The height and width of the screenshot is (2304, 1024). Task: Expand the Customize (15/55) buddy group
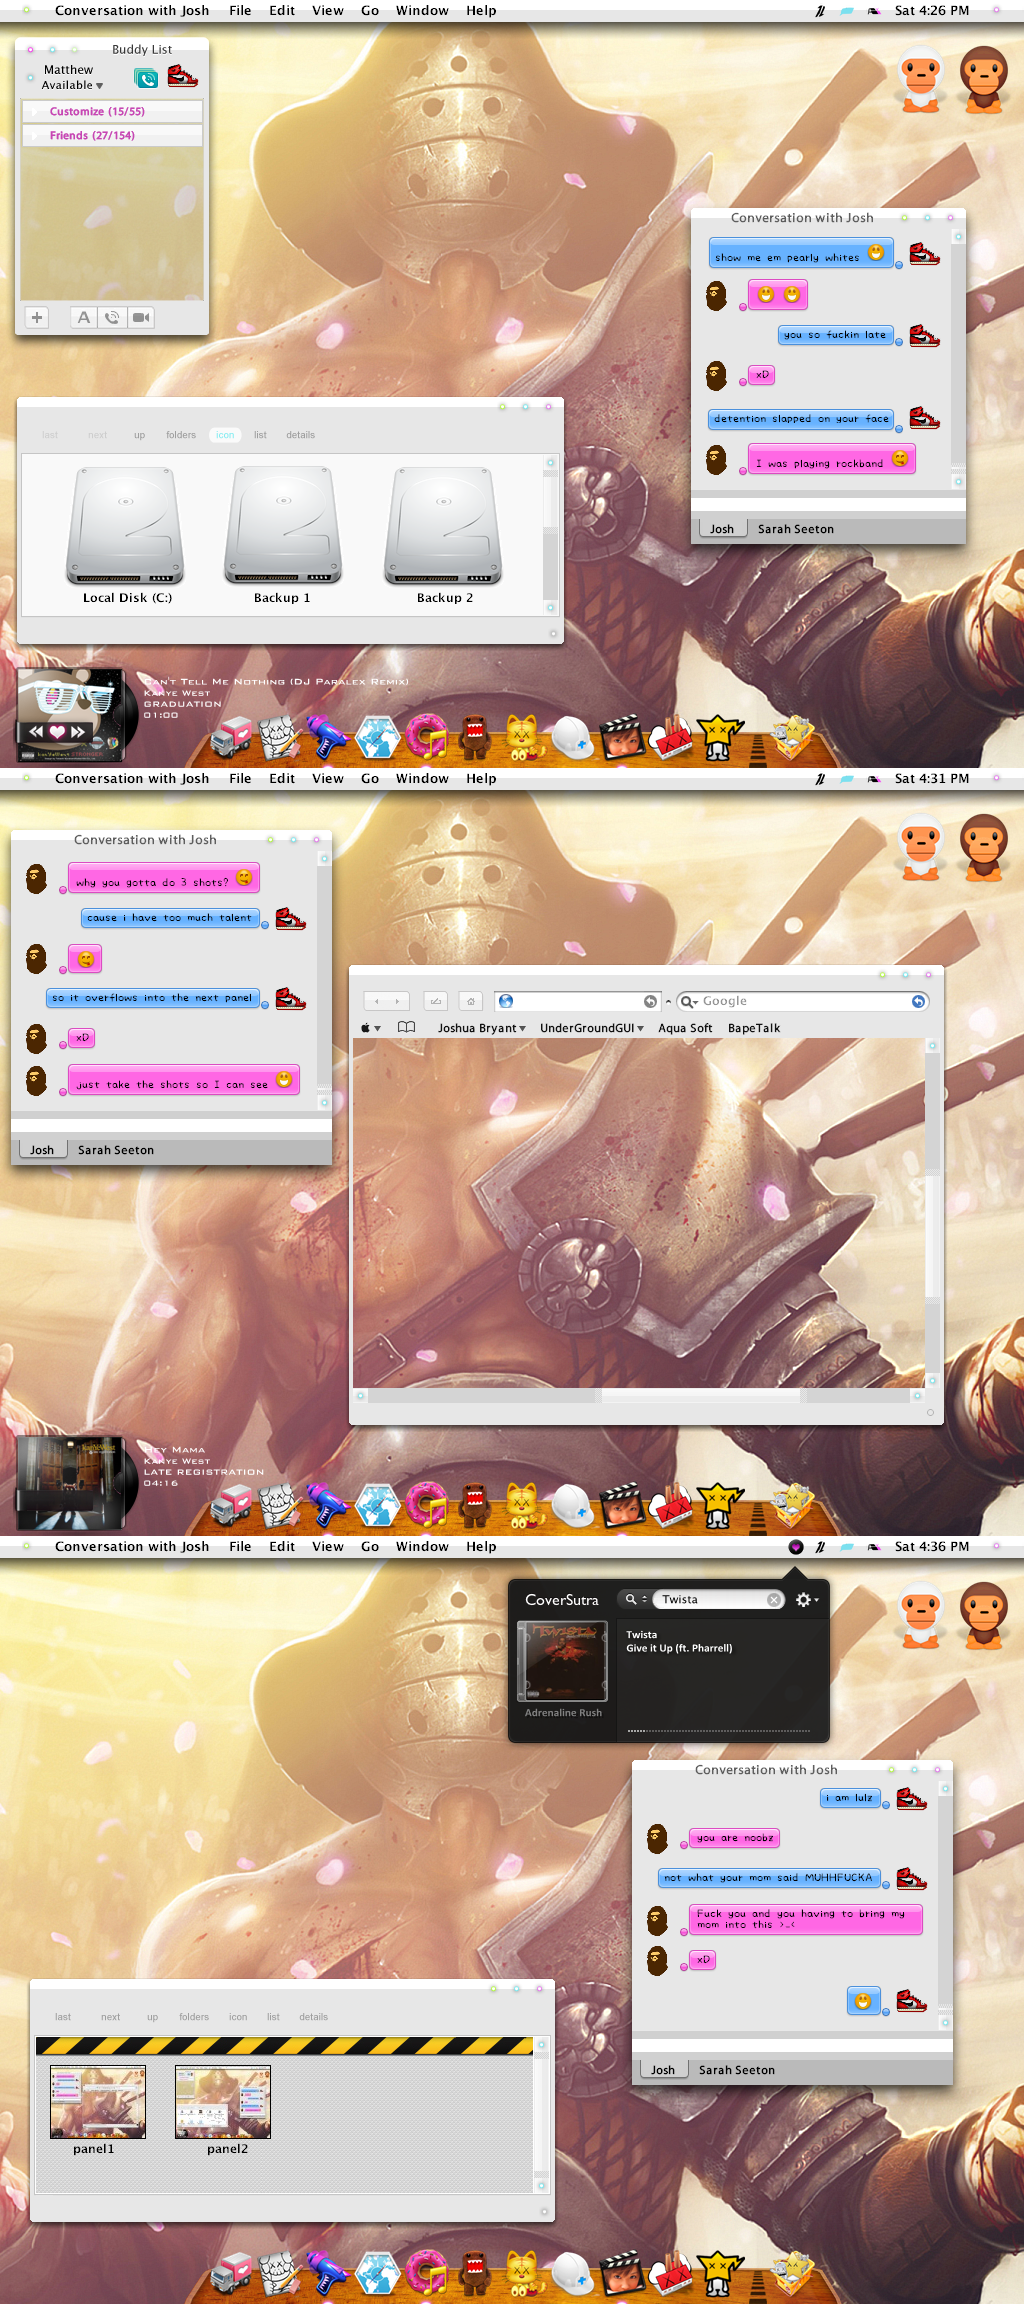[112, 111]
